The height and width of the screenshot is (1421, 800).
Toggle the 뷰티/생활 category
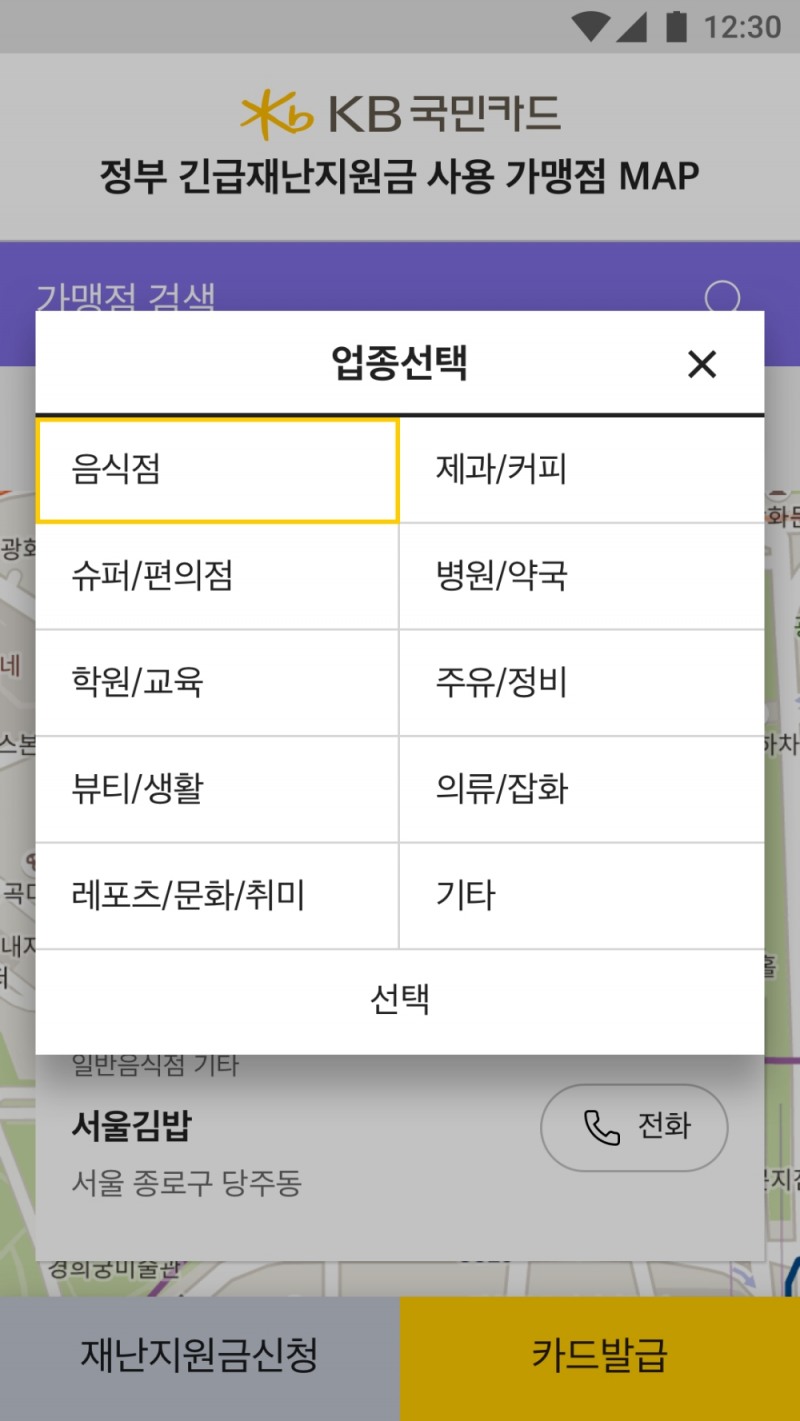216,789
